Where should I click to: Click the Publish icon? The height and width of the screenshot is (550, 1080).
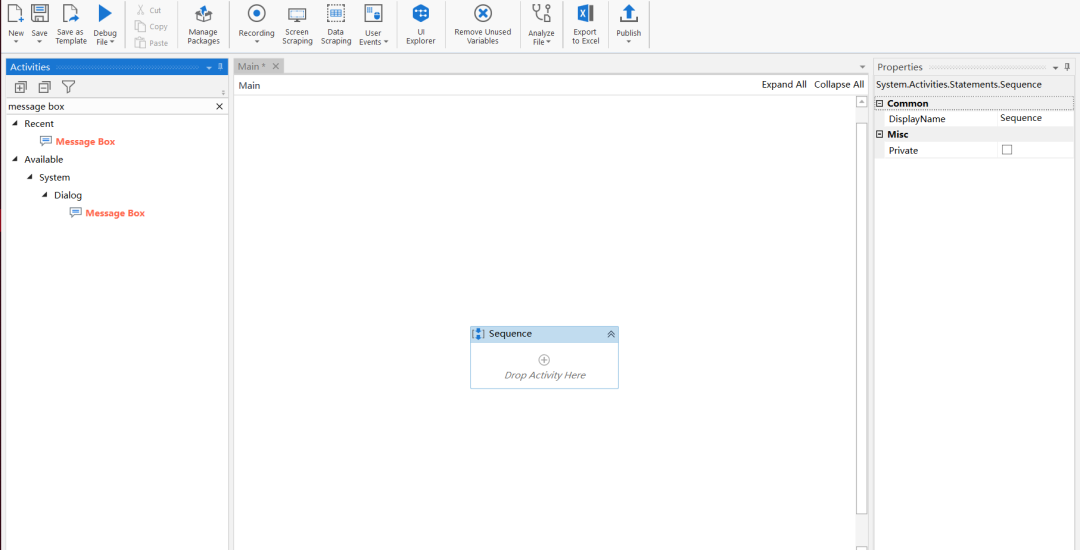(628, 13)
